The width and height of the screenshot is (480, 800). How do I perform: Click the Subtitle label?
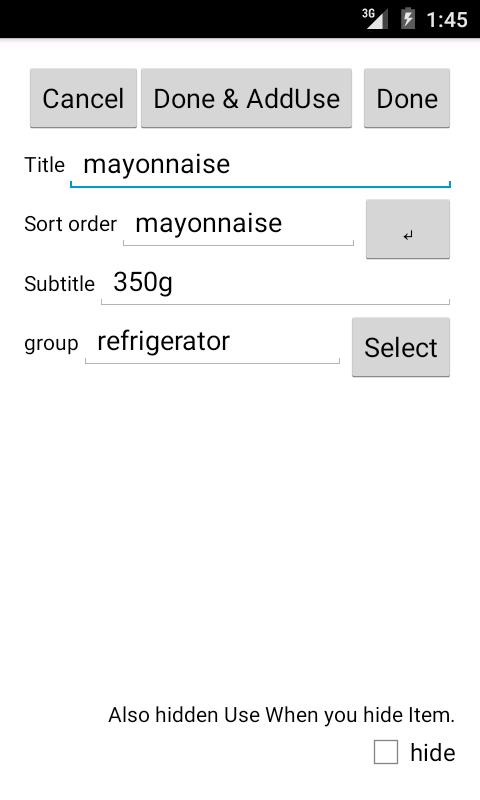coord(59,284)
